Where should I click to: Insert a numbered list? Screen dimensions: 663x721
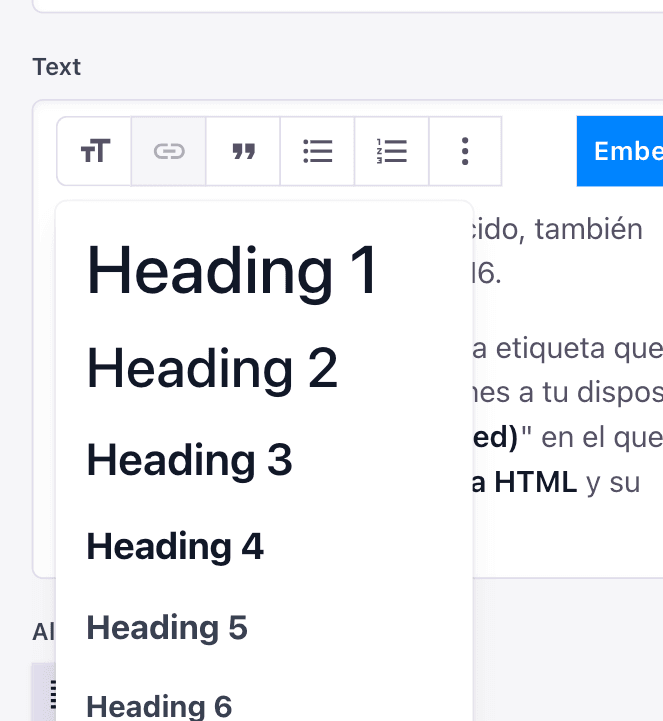tap(392, 151)
